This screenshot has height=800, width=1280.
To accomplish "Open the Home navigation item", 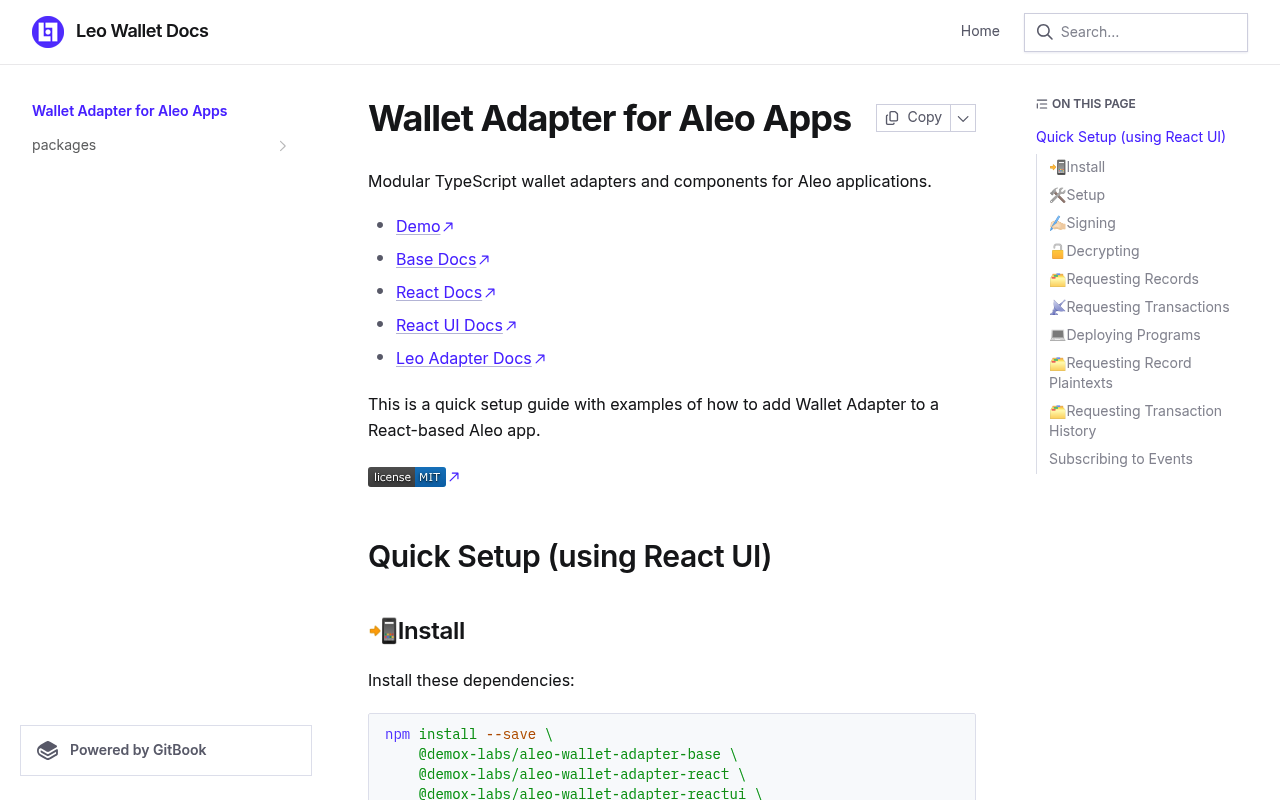I will 980,31.
